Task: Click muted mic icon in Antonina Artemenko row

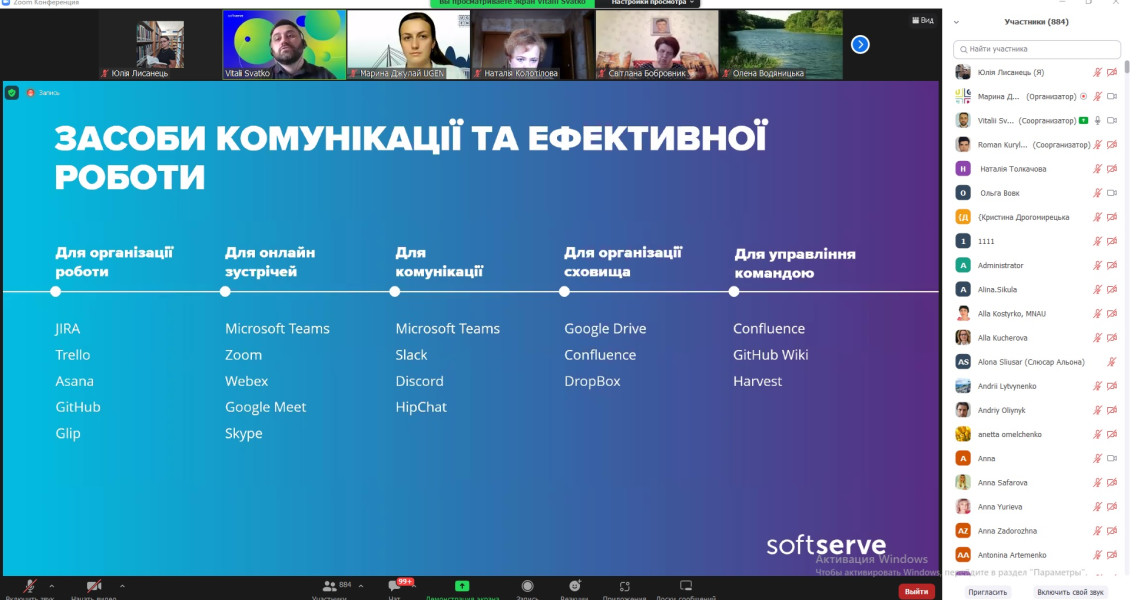Action: click(1098, 555)
